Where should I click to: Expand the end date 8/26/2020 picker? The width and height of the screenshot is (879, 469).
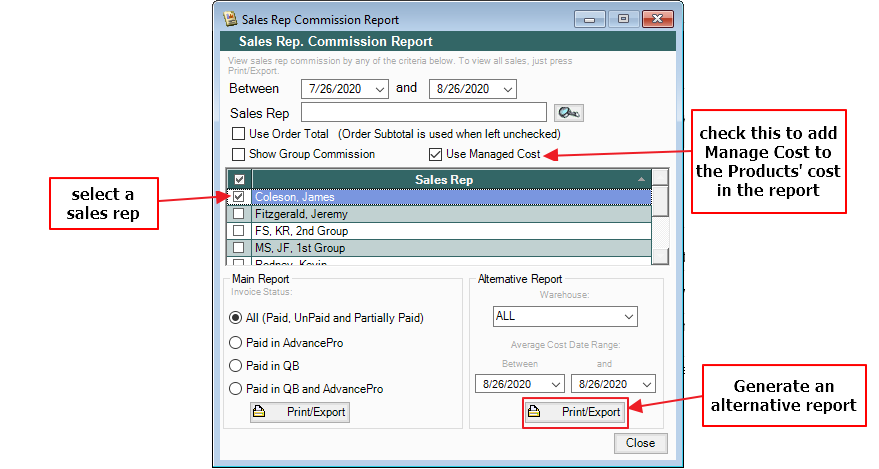click(508, 89)
